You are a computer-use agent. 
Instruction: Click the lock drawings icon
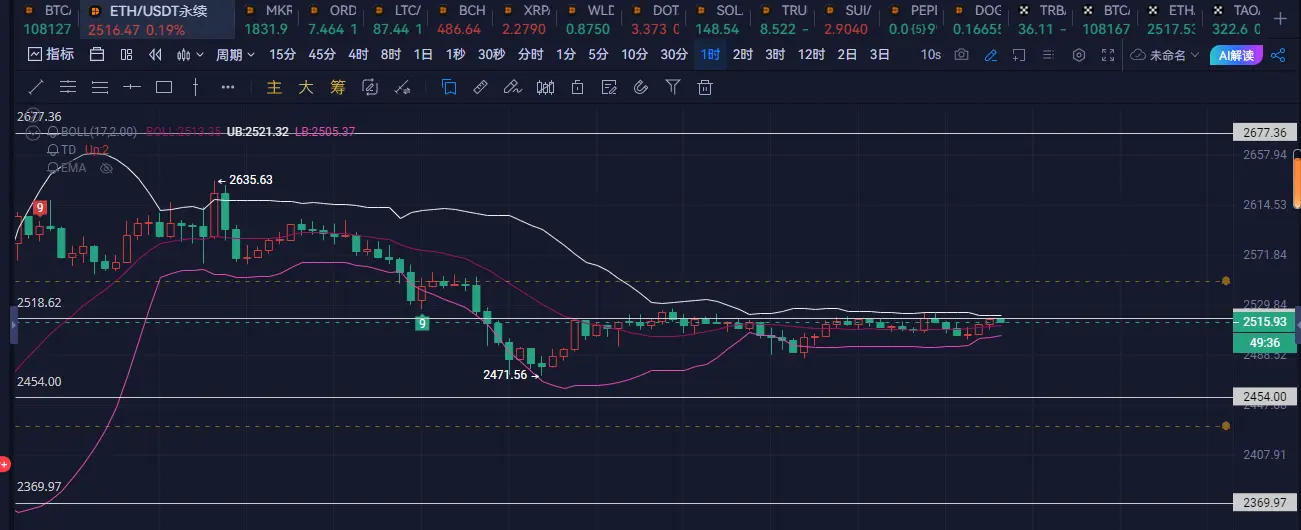pos(577,87)
